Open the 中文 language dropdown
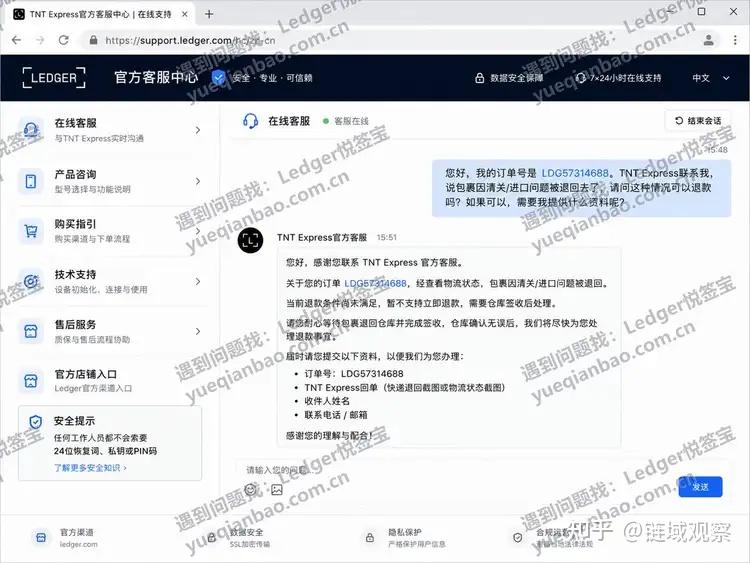This screenshot has width=750, height=563. [711, 78]
